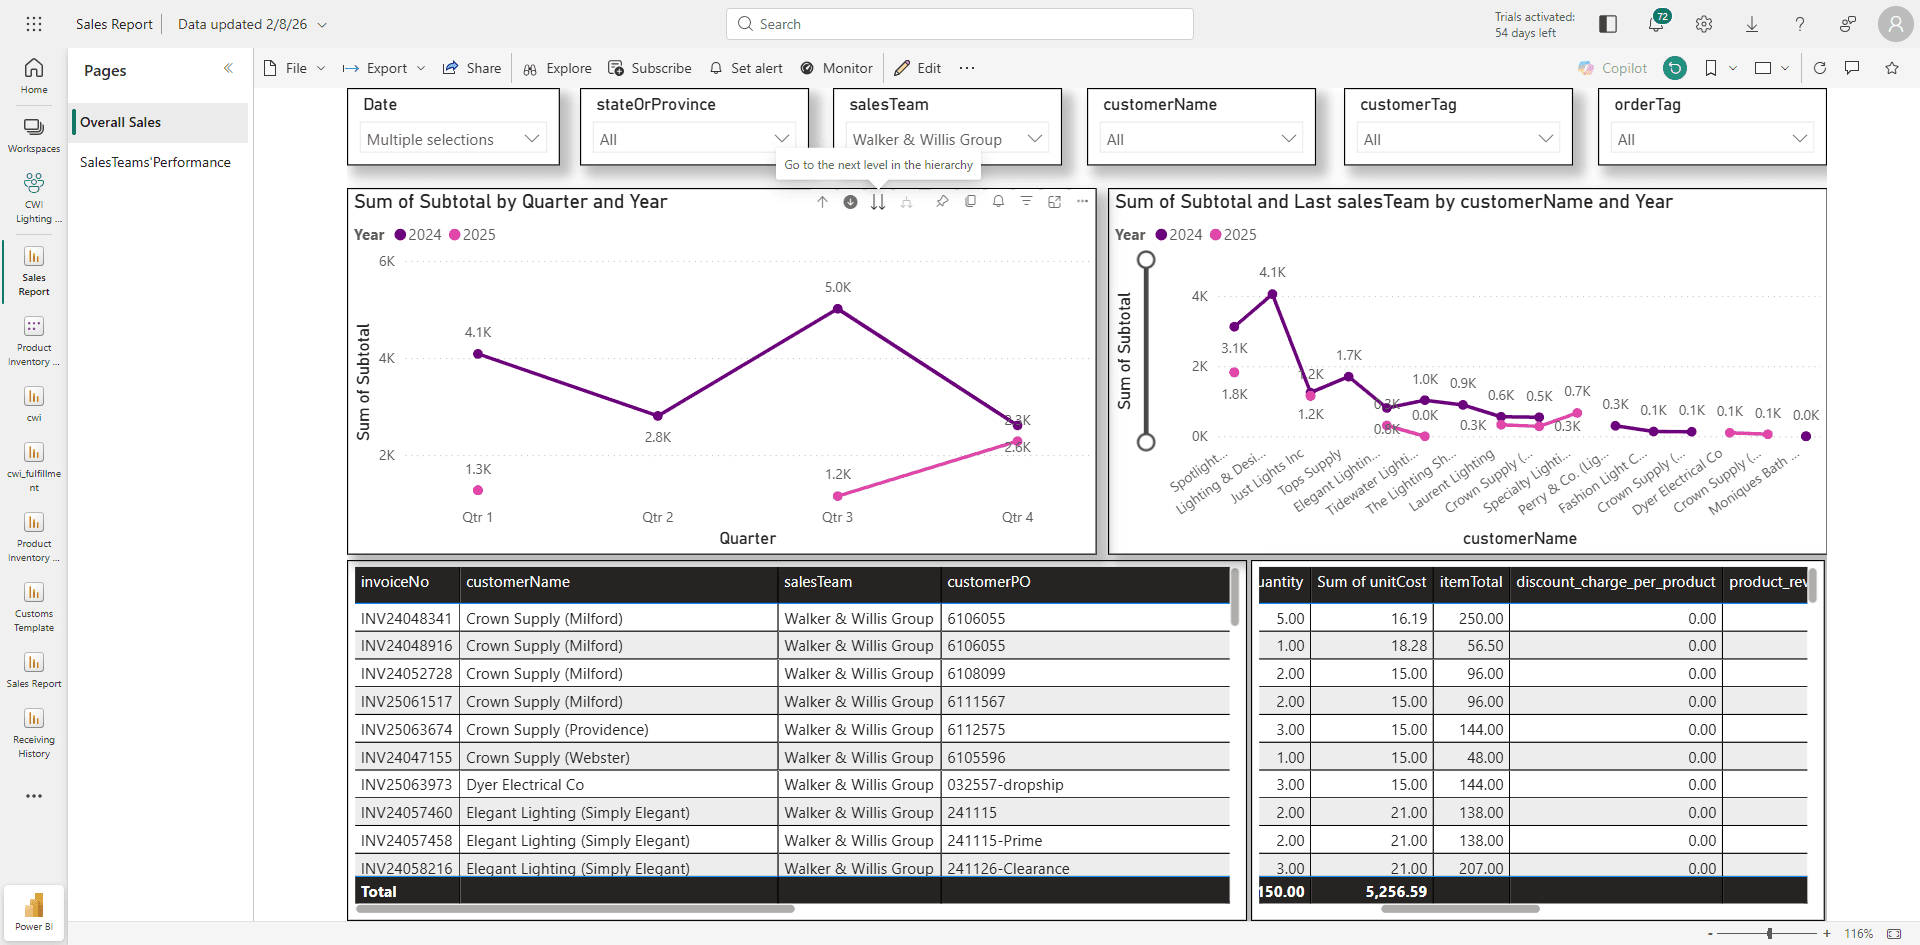This screenshot has width=1920, height=945.
Task: Copy the Quarter chart visual
Action: 970,202
